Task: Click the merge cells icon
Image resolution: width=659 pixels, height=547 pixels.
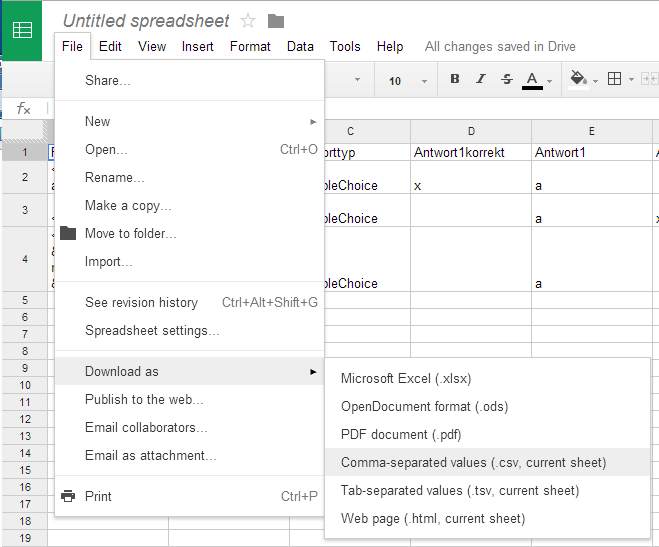Action: click(x=649, y=79)
